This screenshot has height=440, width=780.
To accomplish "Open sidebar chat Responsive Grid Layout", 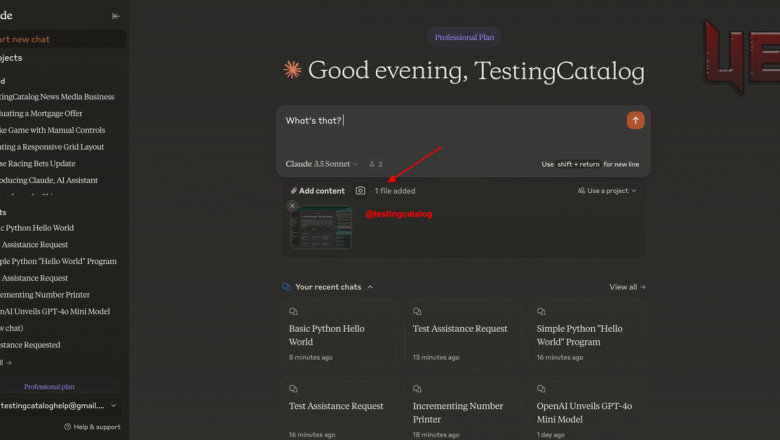I will pos(52,147).
